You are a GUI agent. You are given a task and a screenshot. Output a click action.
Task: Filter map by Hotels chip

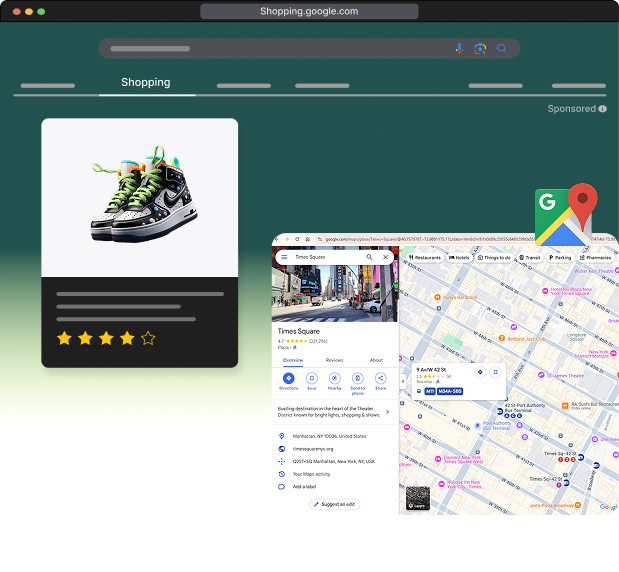(459, 257)
